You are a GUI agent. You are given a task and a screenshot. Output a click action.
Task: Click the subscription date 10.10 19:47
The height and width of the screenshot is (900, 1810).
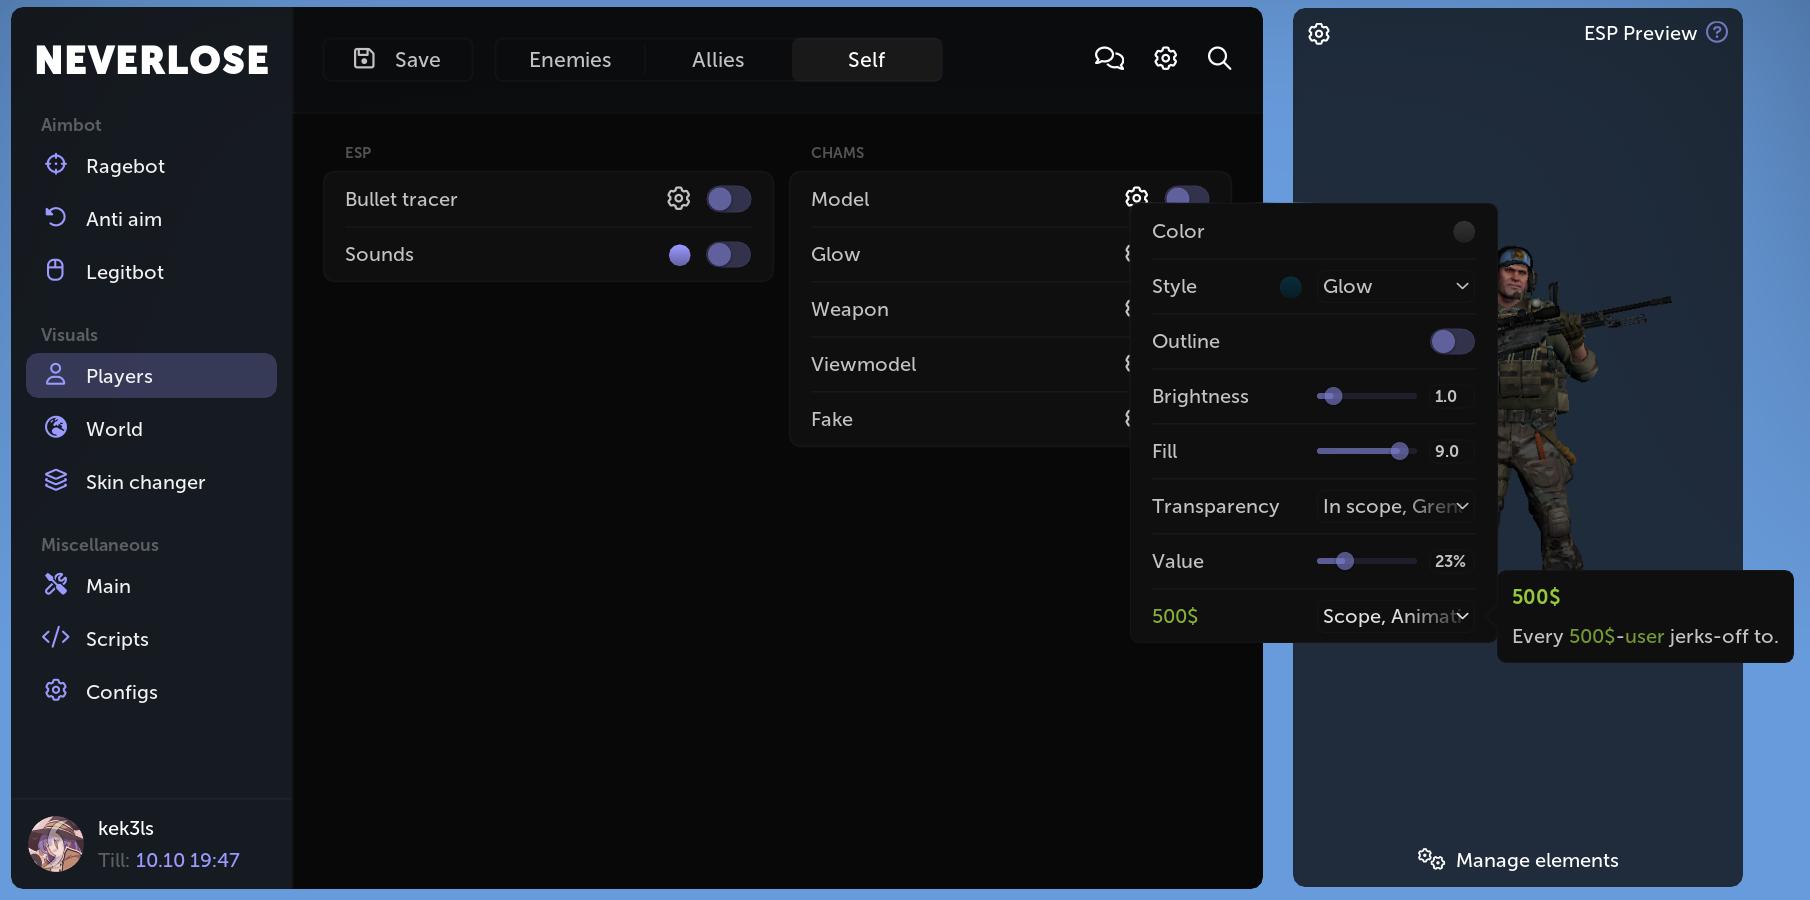pyautogui.click(x=188, y=860)
